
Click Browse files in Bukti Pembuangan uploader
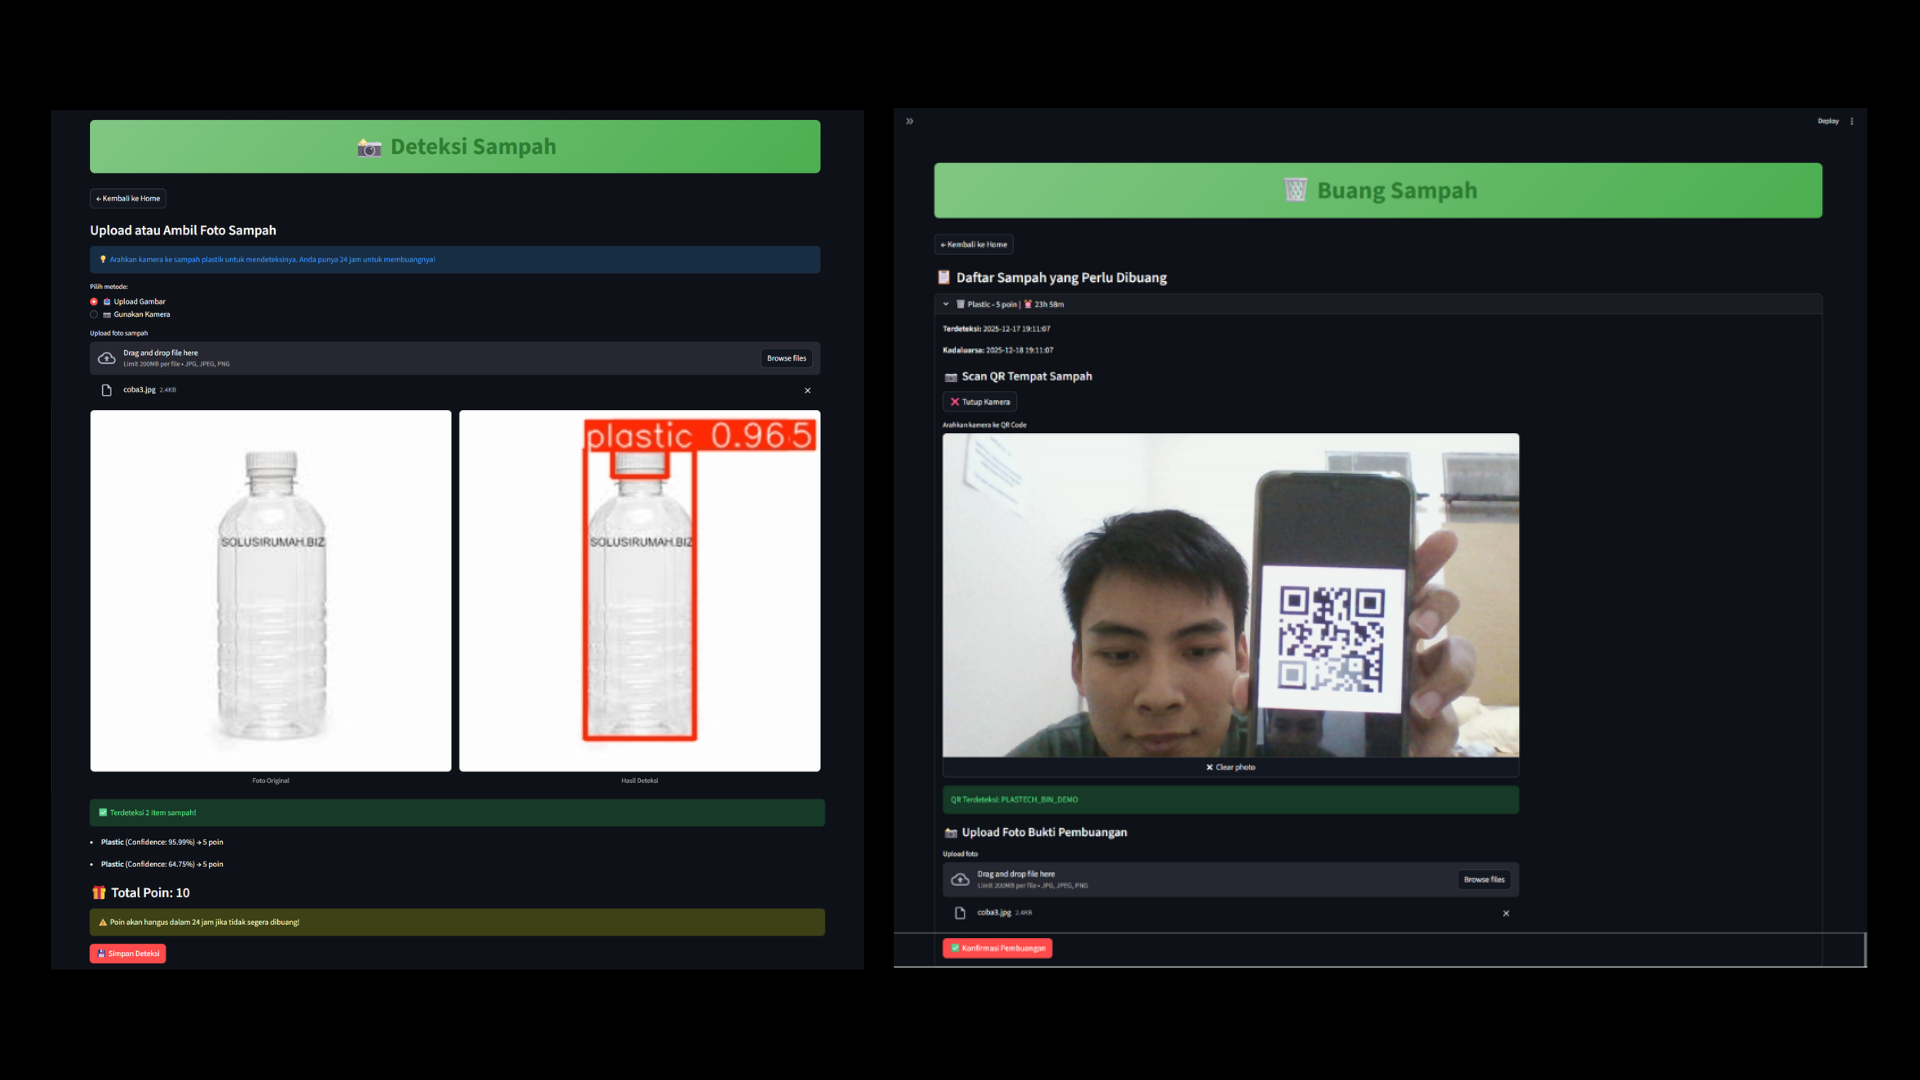tap(1484, 880)
